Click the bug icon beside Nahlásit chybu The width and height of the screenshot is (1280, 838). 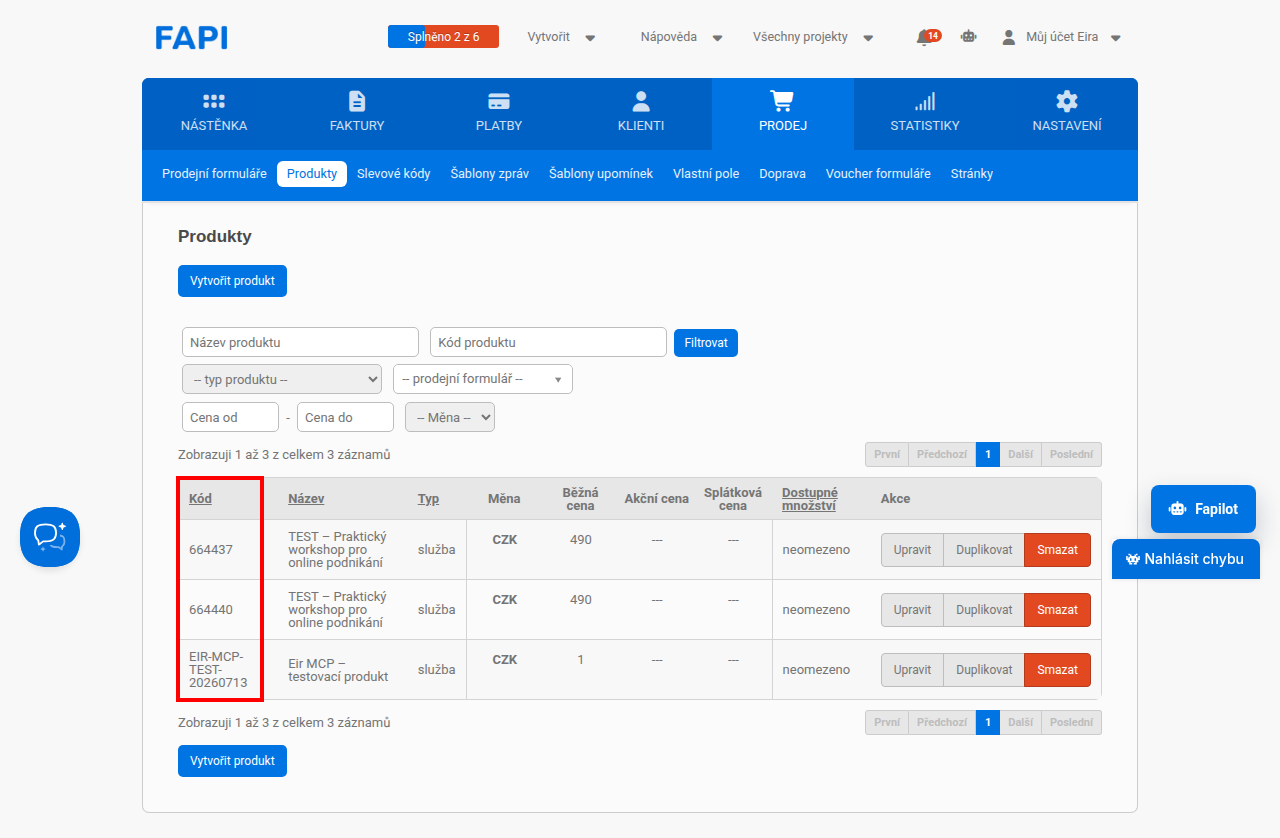click(x=1133, y=559)
